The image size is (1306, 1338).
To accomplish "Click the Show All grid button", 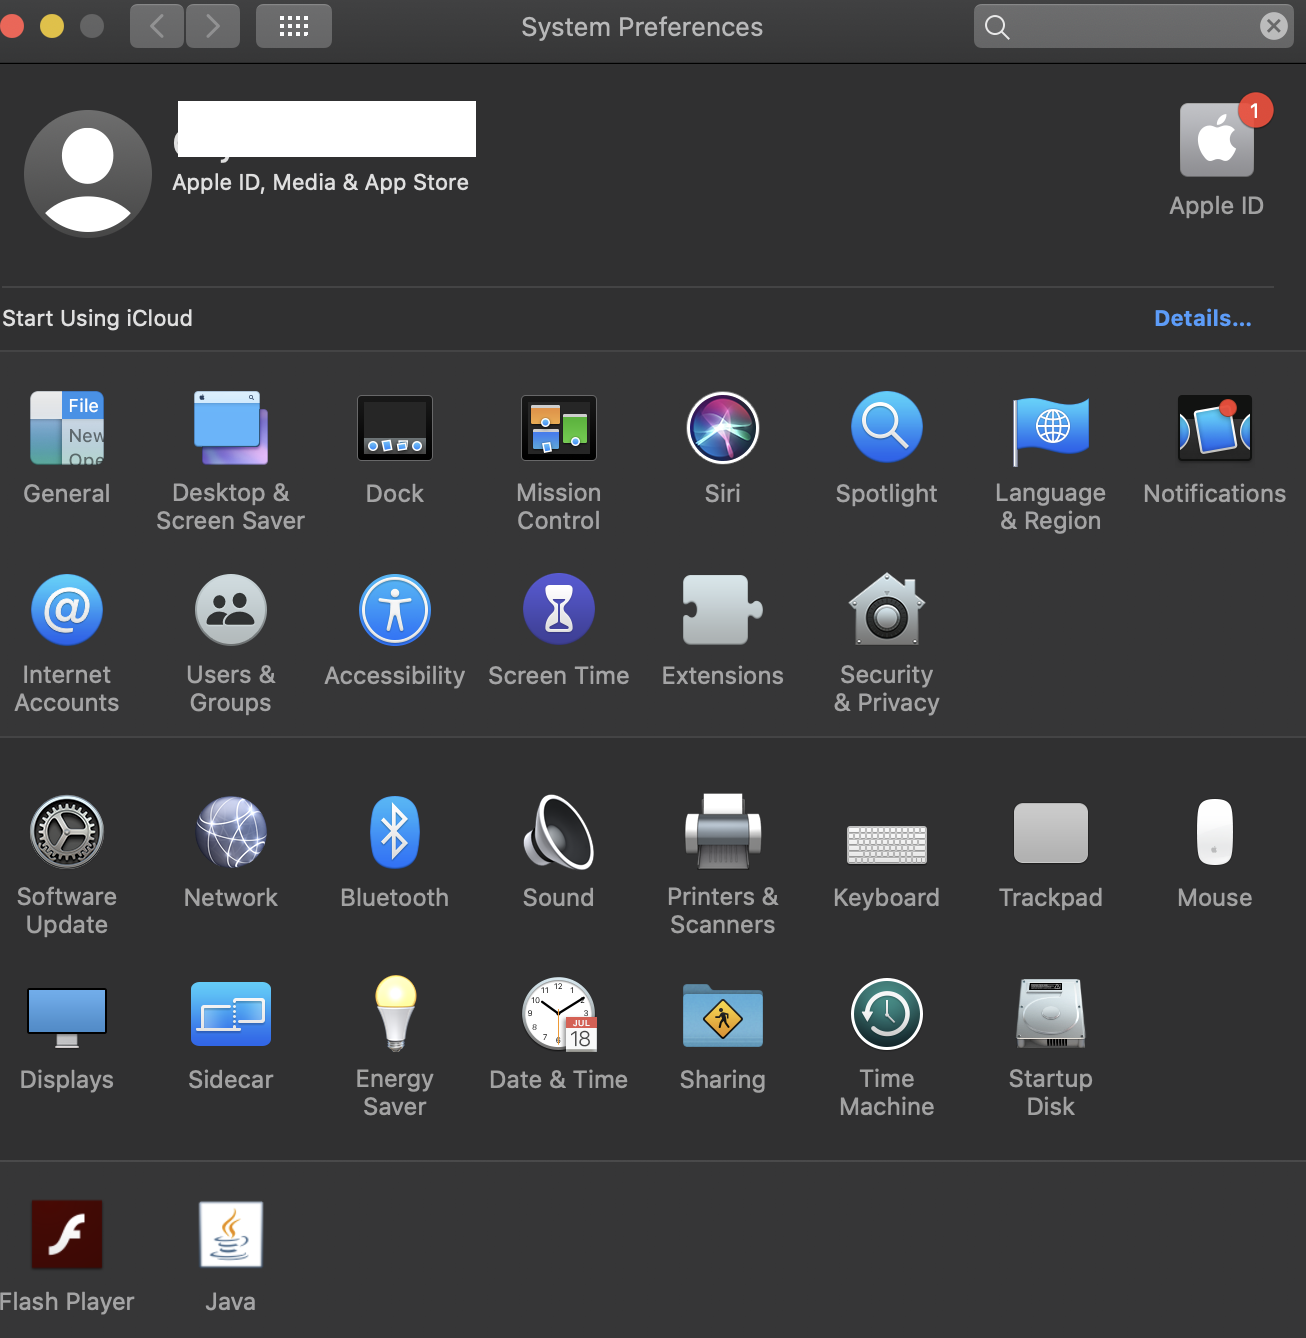I will pos(294,26).
